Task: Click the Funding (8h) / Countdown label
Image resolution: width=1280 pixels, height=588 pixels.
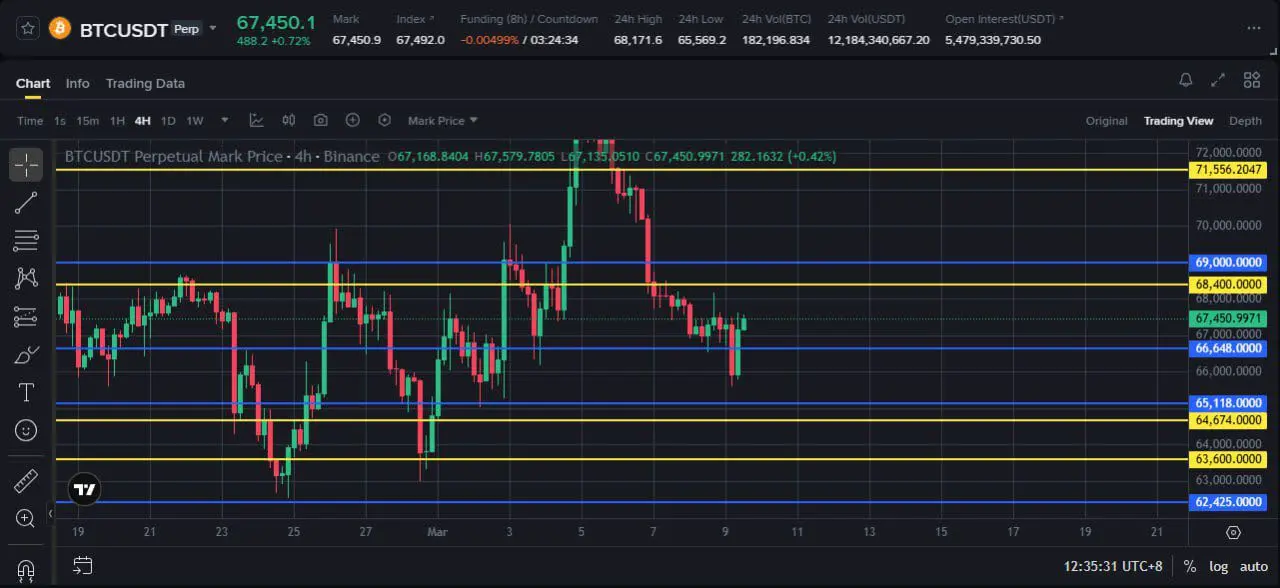Action: click(529, 19)
